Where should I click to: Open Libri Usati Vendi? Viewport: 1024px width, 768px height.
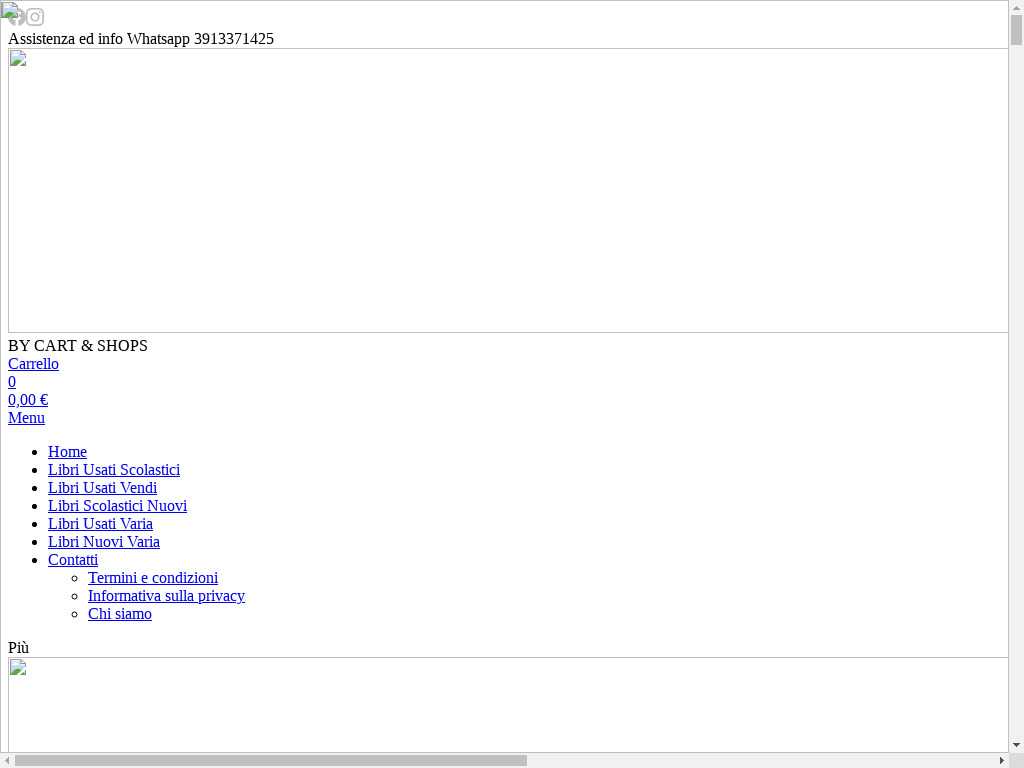103,488
